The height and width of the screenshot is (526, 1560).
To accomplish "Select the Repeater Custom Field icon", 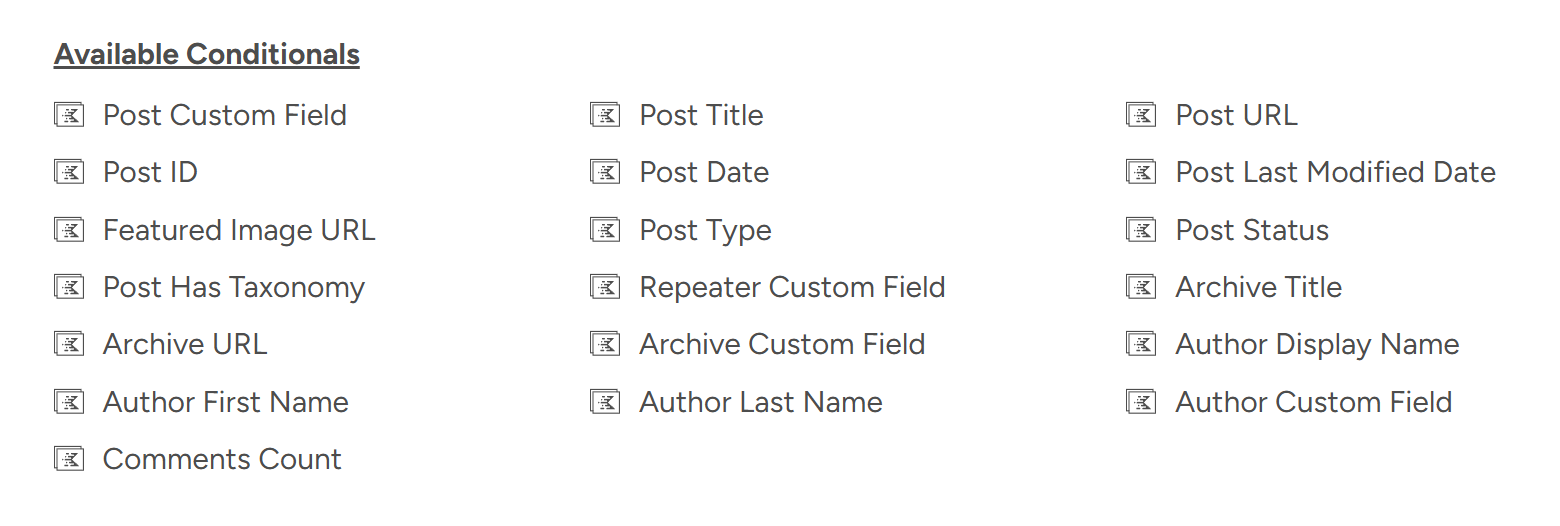I will (x=605, y=287).
